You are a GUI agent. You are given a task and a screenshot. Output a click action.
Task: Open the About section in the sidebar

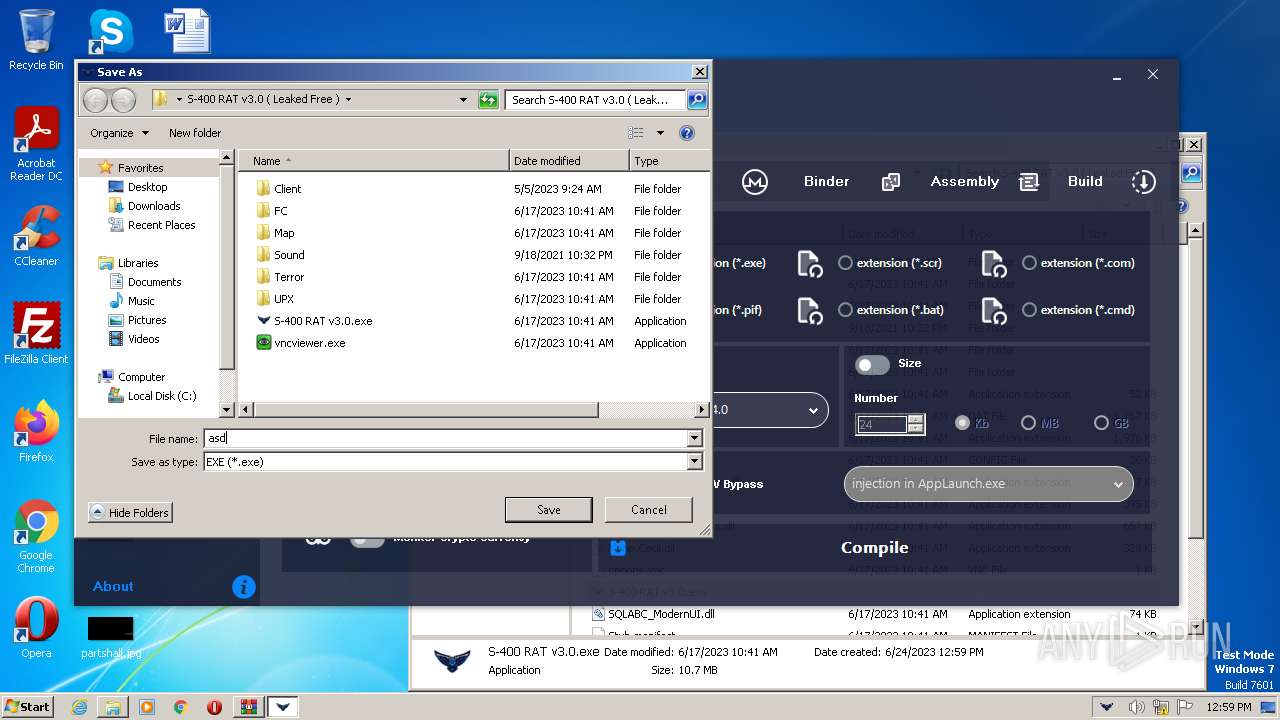point(113,587)
